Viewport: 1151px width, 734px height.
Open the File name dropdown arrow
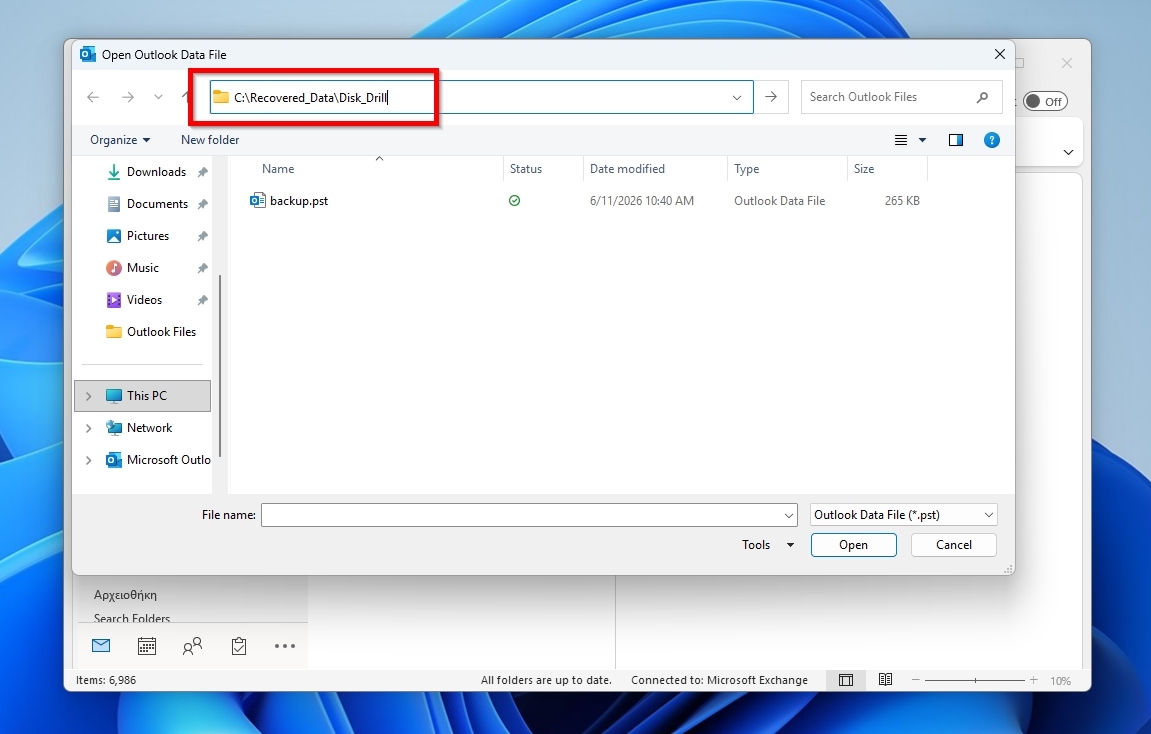pyautogui.click(x=789, y=515)
